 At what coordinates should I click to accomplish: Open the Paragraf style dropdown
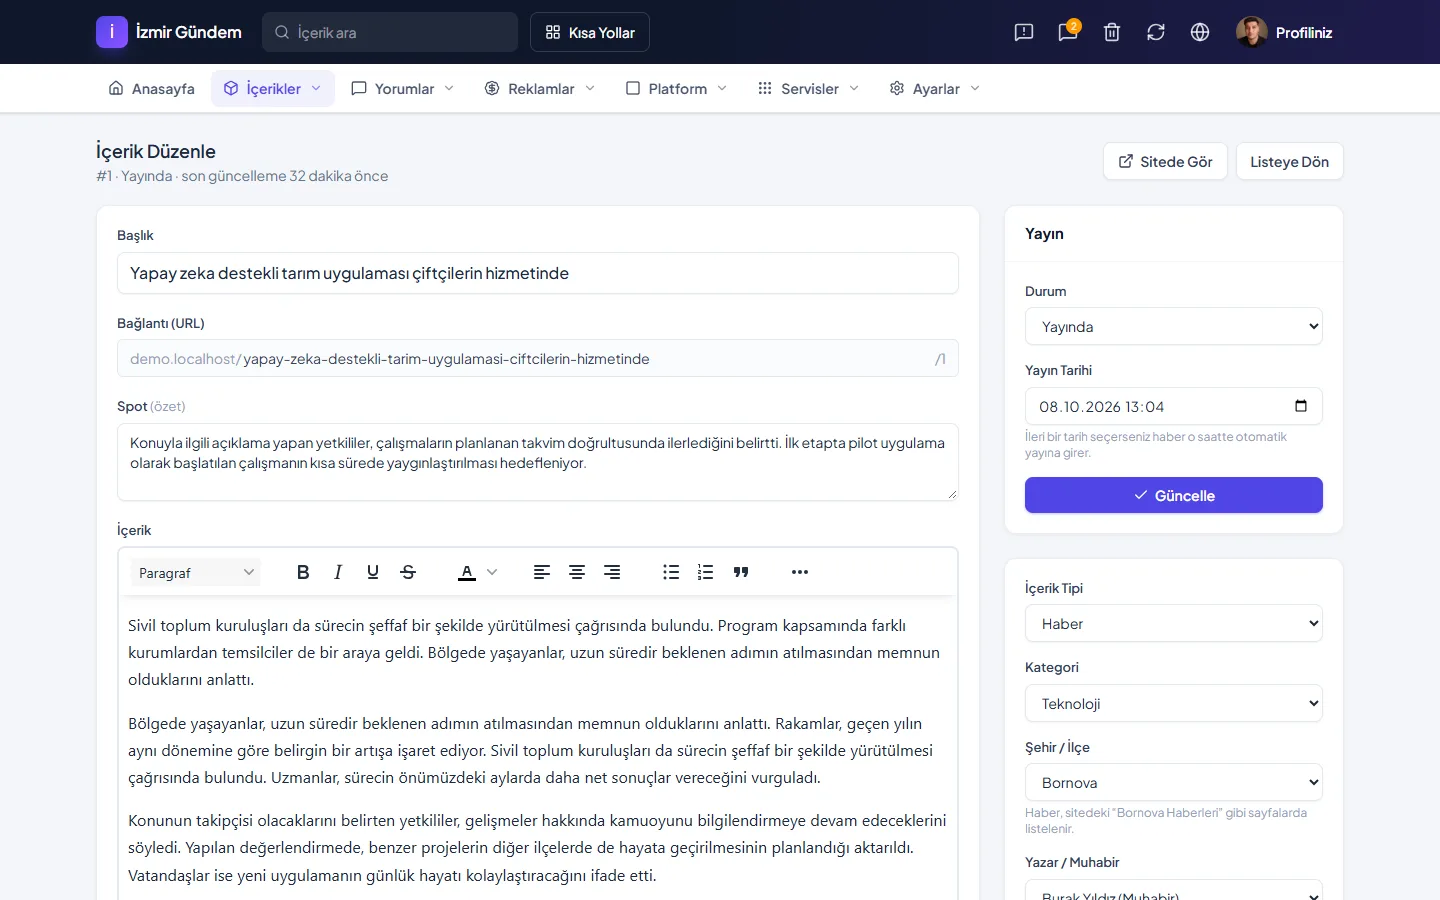coord(196,573)
